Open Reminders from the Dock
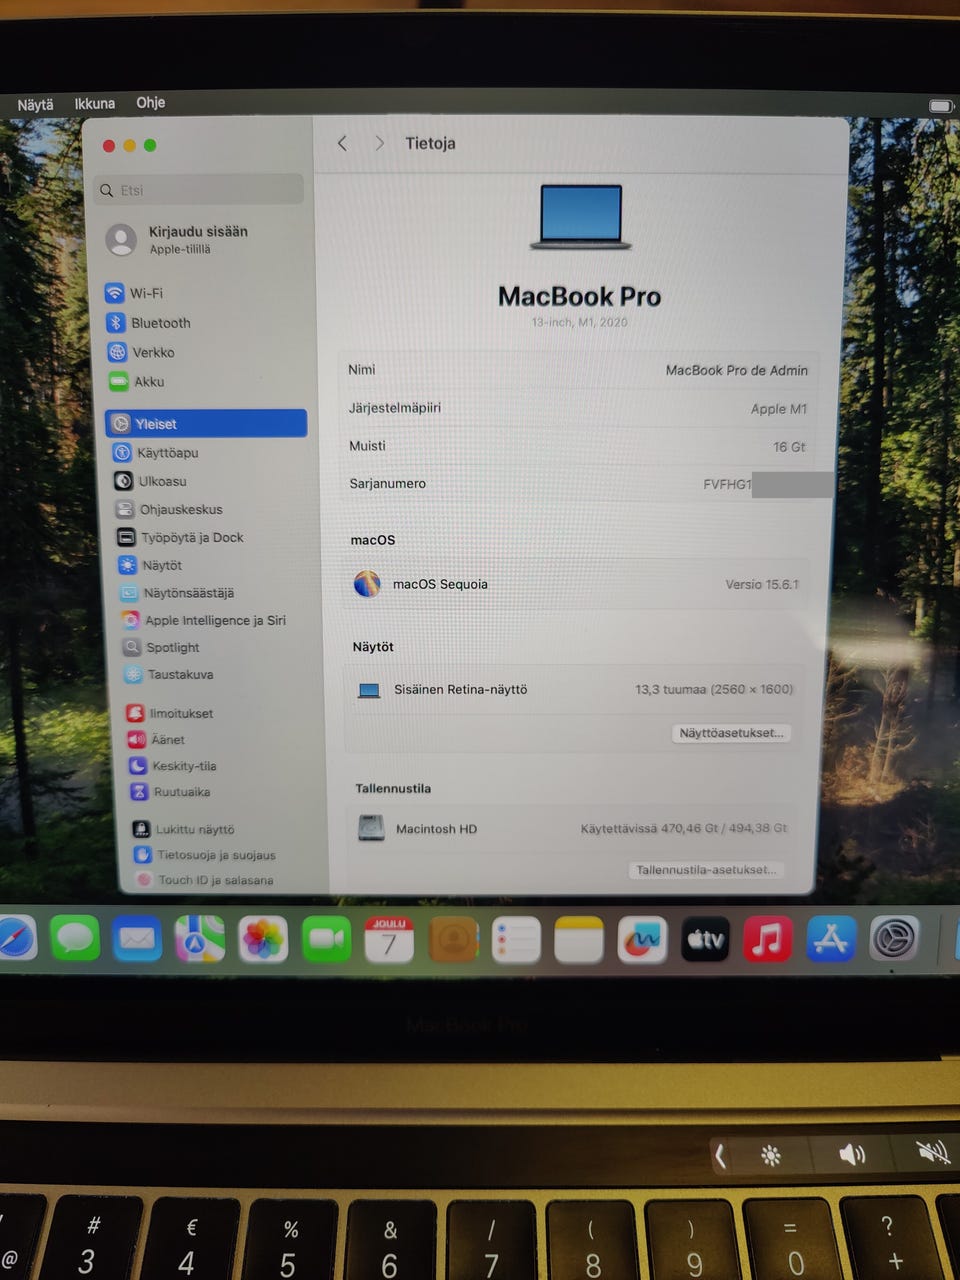The height and width of the screenshot is (1280, 960). point(516,940)
